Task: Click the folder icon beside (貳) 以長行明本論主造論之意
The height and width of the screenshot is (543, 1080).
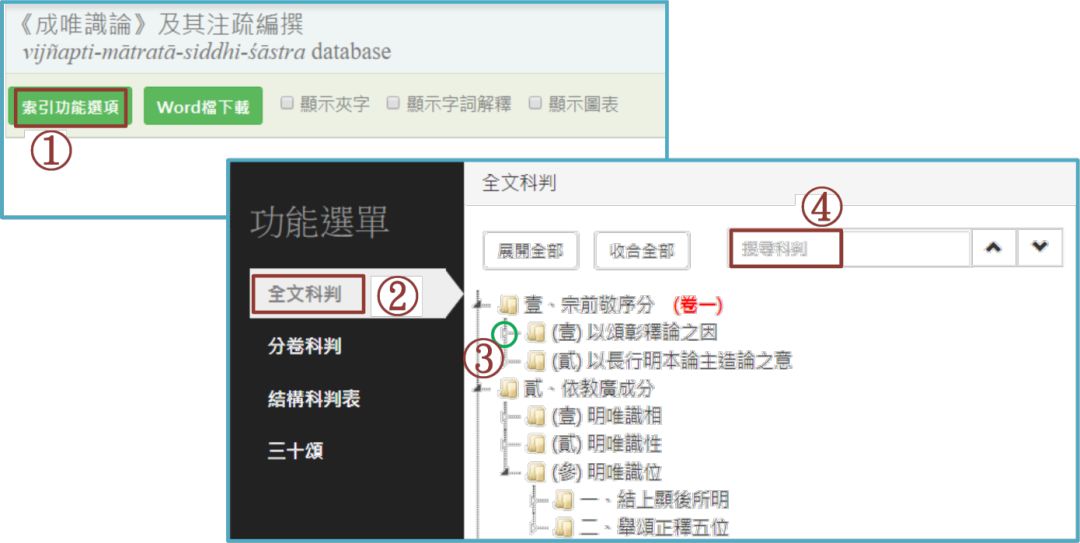Action: tap(535, 360)
